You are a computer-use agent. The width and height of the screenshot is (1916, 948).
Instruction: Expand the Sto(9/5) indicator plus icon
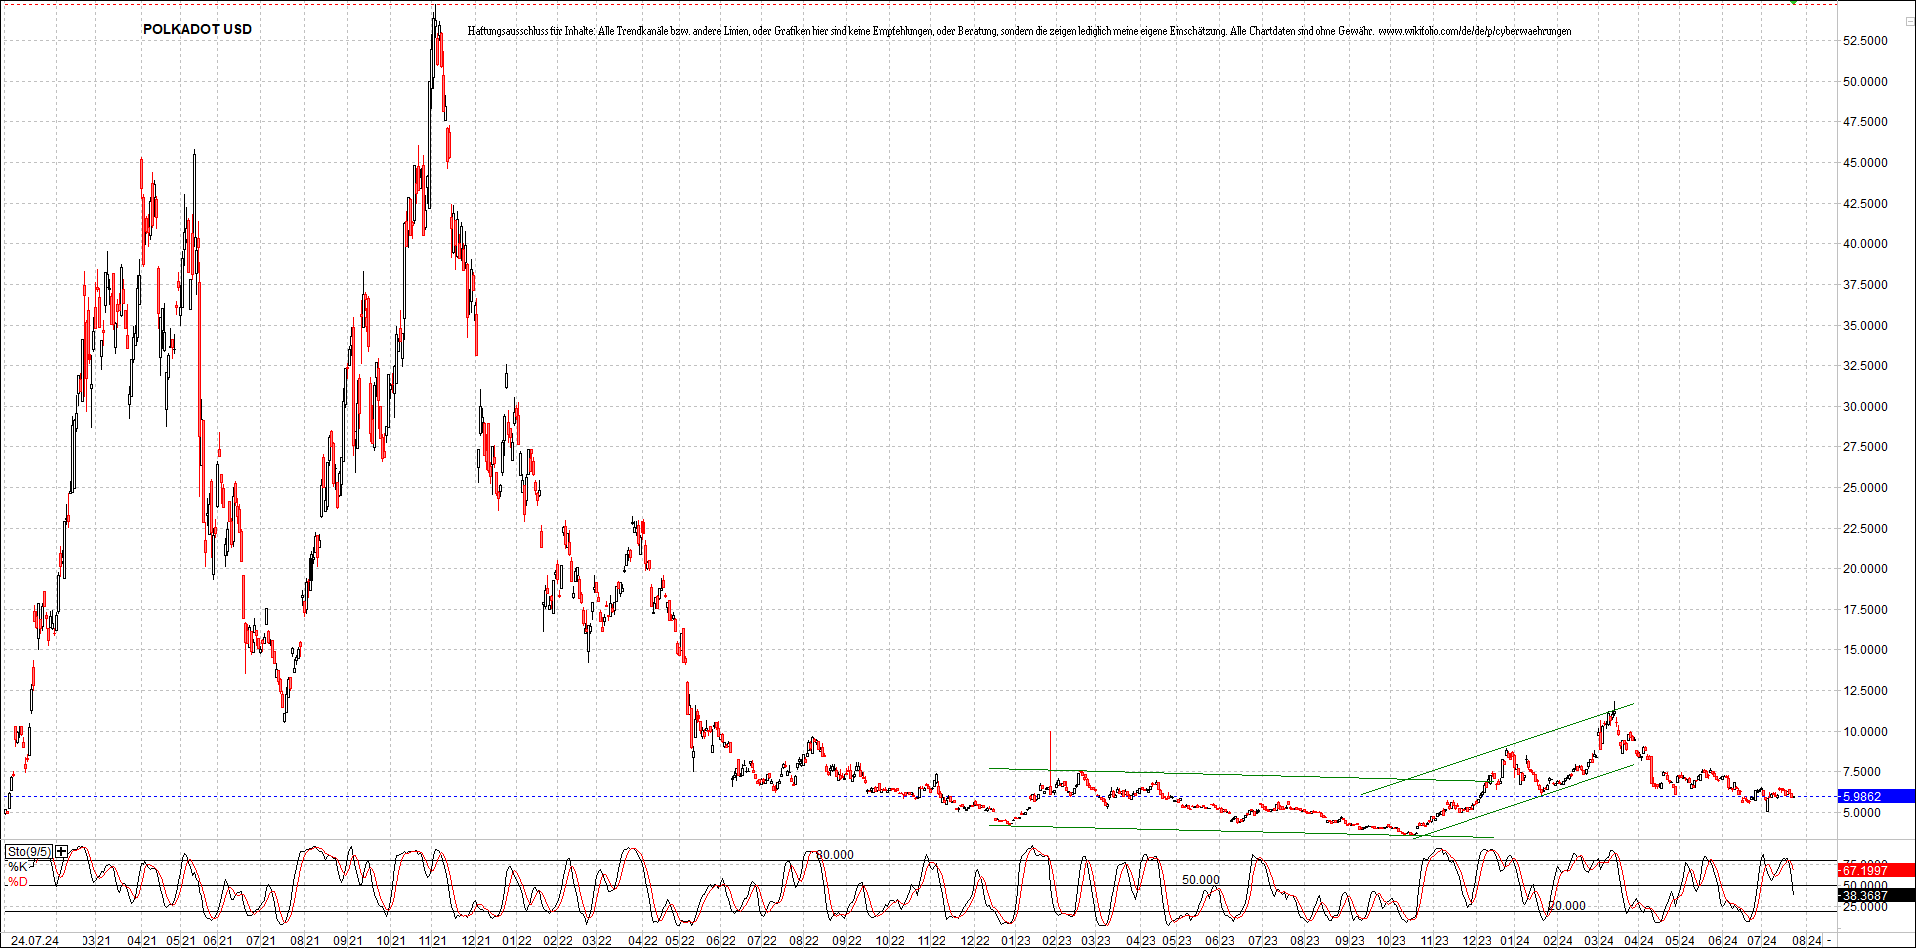coord(62,852)
